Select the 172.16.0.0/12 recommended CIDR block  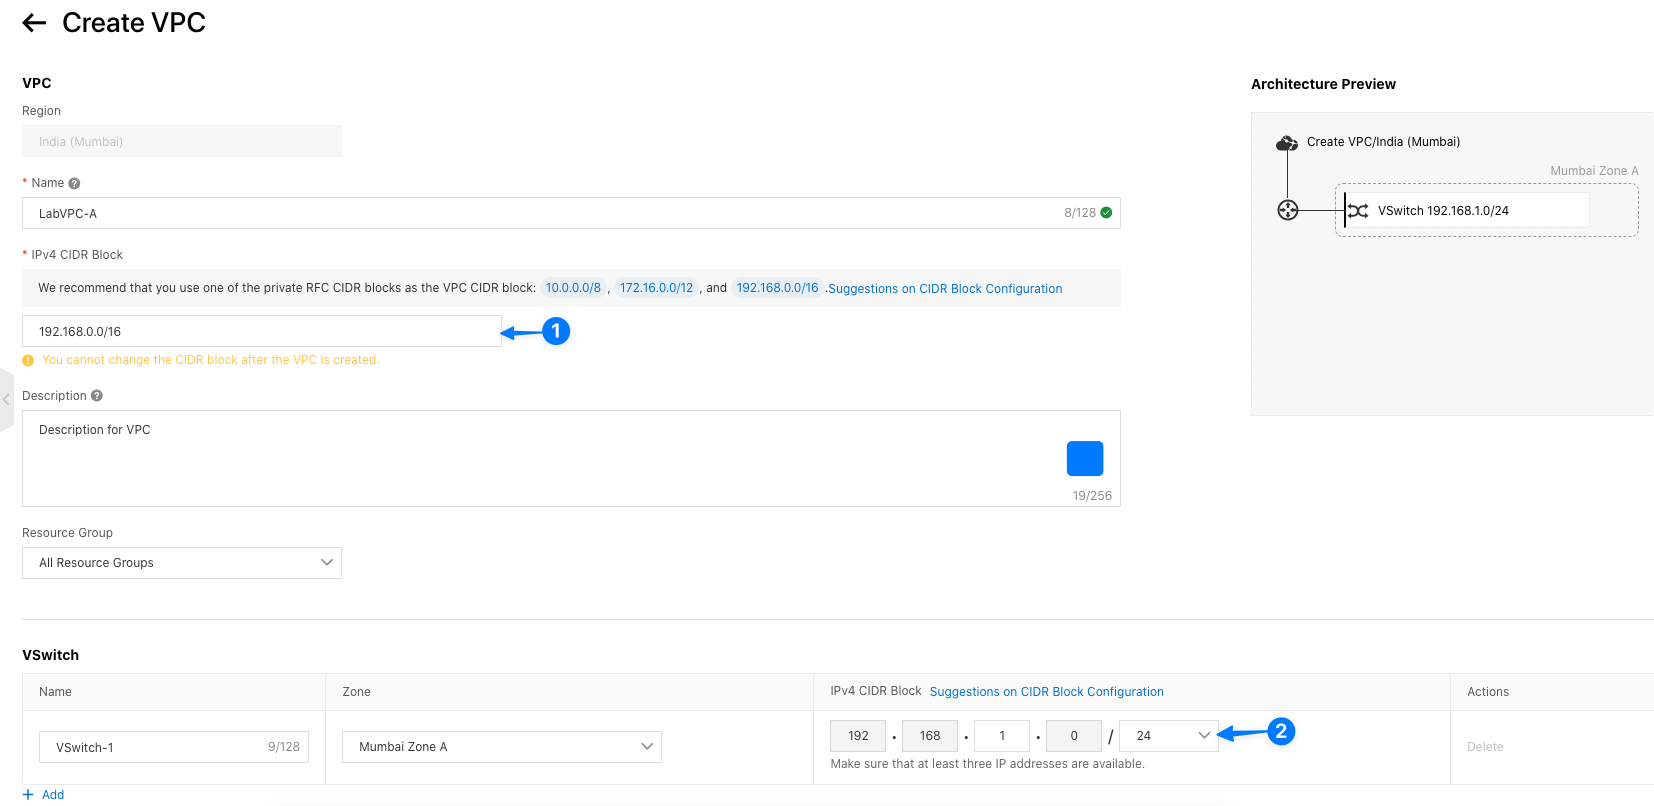[656, 288]
